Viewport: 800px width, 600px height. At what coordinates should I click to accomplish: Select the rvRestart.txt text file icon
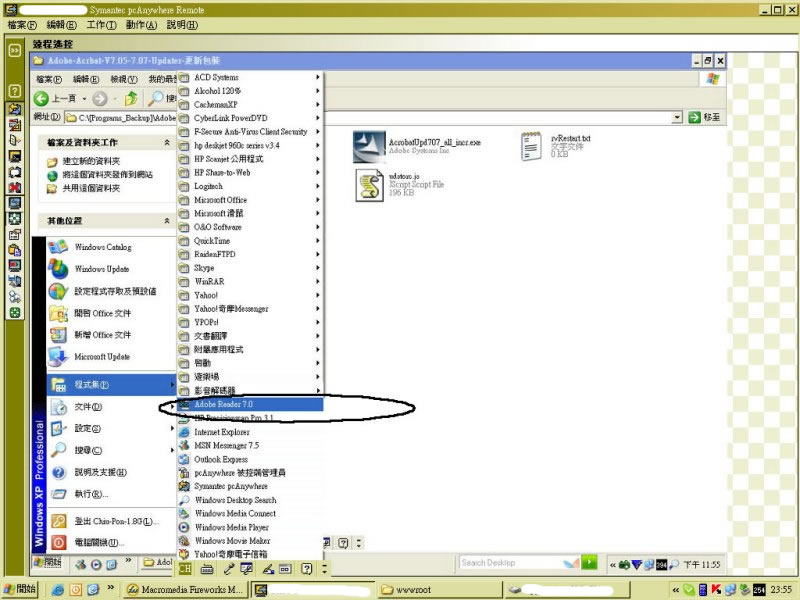point(531,146)
